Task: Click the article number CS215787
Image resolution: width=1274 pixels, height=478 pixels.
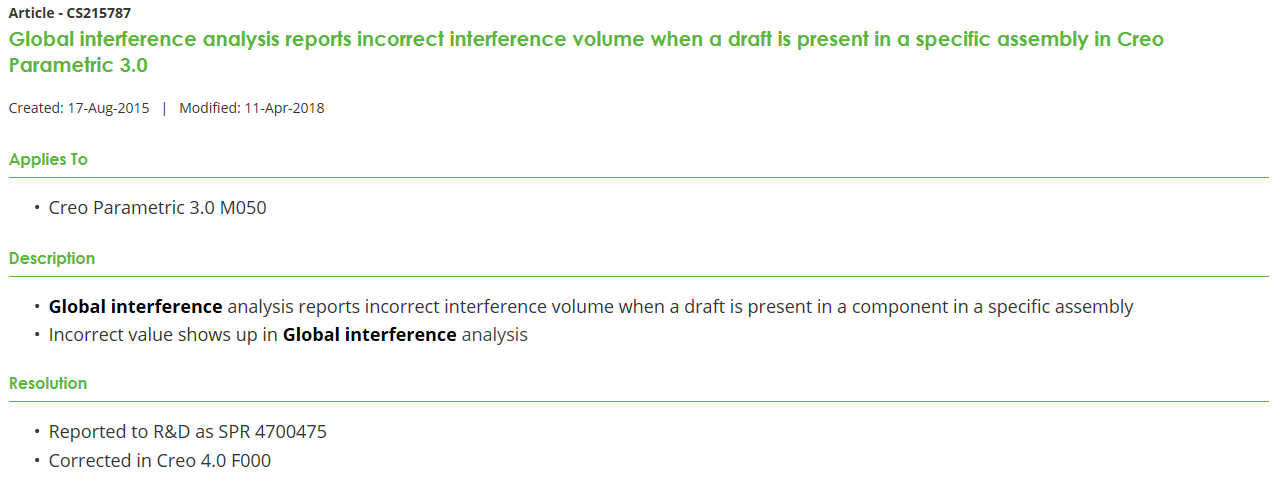Action: (99, 14)
